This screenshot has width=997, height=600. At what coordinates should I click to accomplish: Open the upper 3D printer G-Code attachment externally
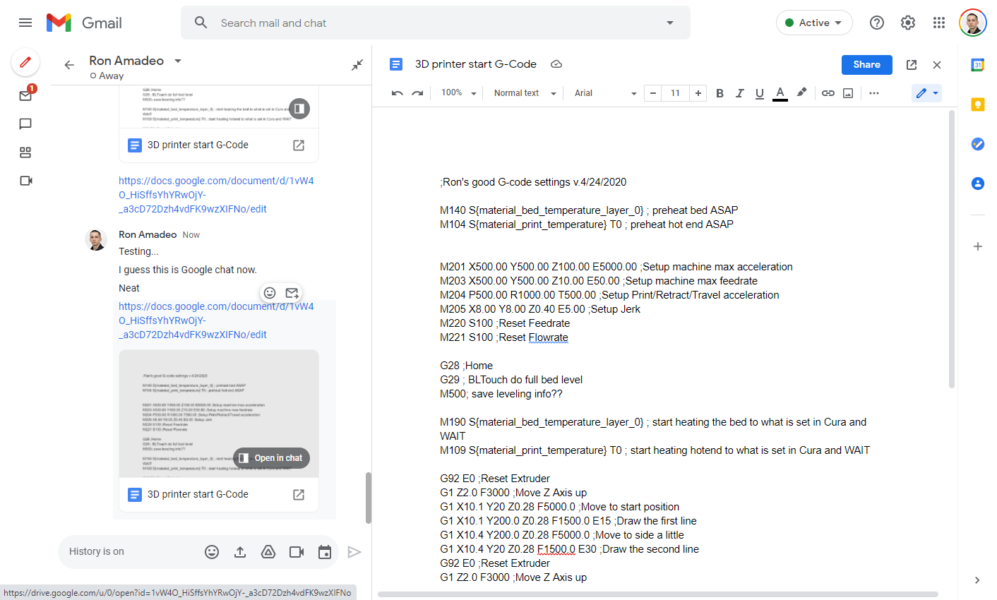[x=298, y=145]
